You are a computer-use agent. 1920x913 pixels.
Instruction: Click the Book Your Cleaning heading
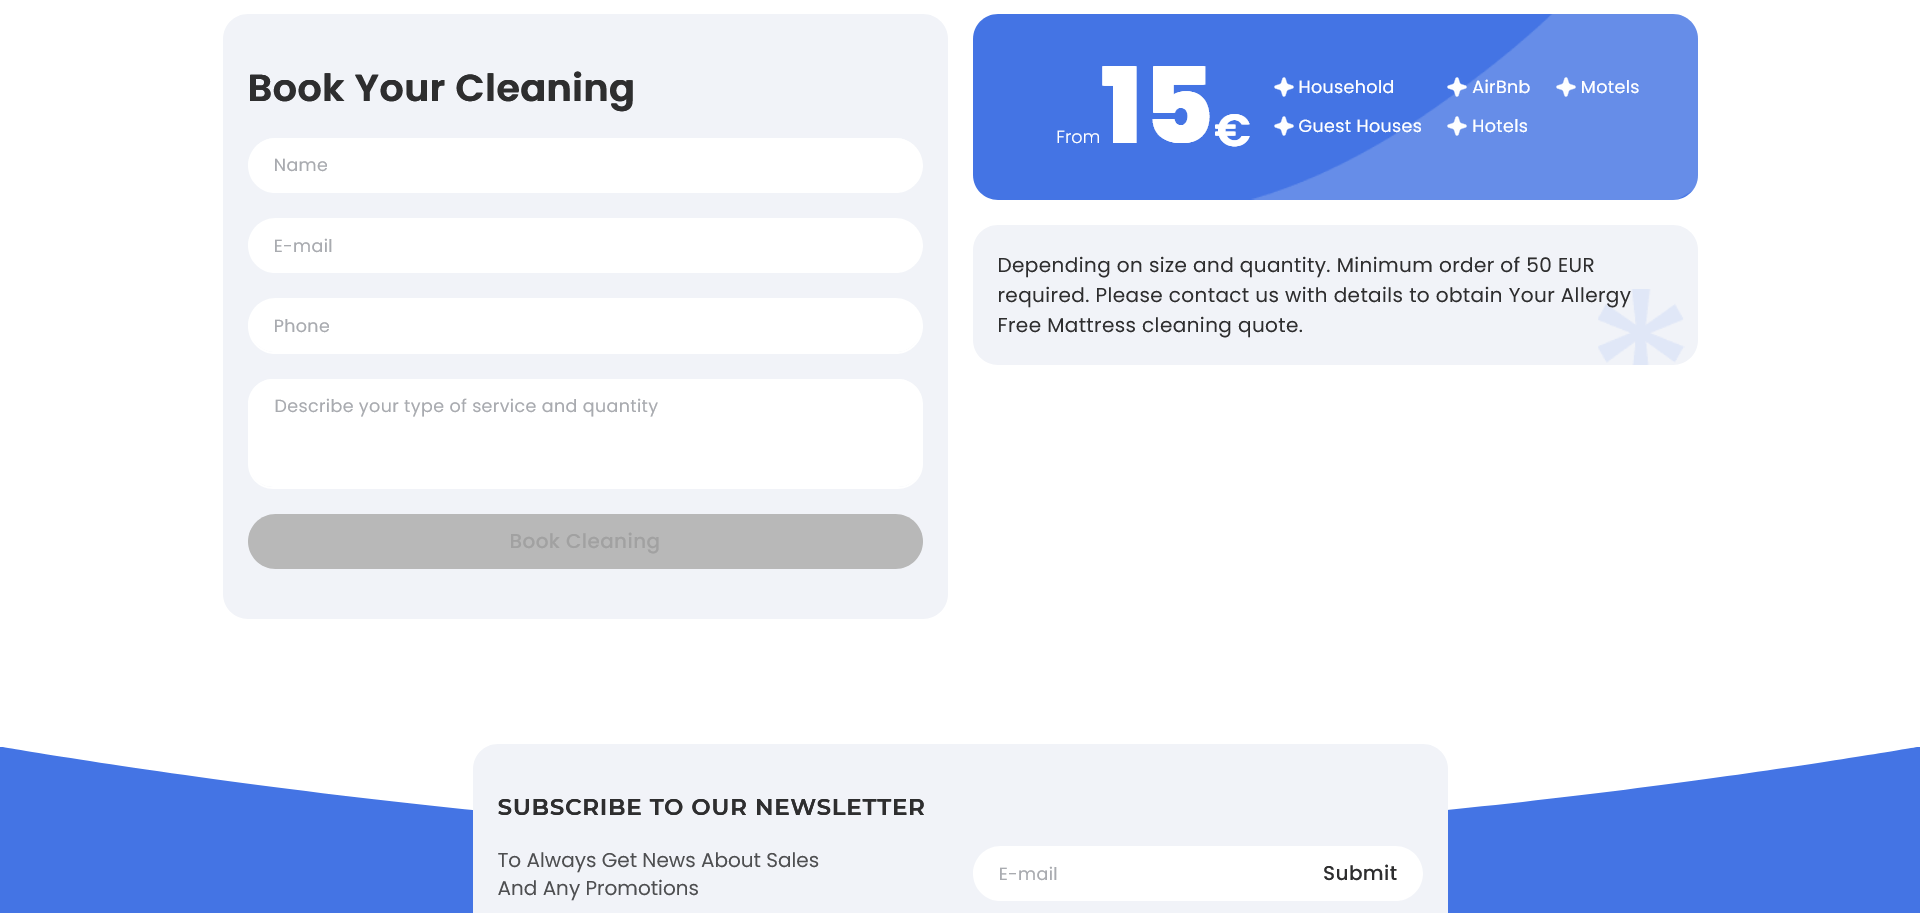pos(441,89)
